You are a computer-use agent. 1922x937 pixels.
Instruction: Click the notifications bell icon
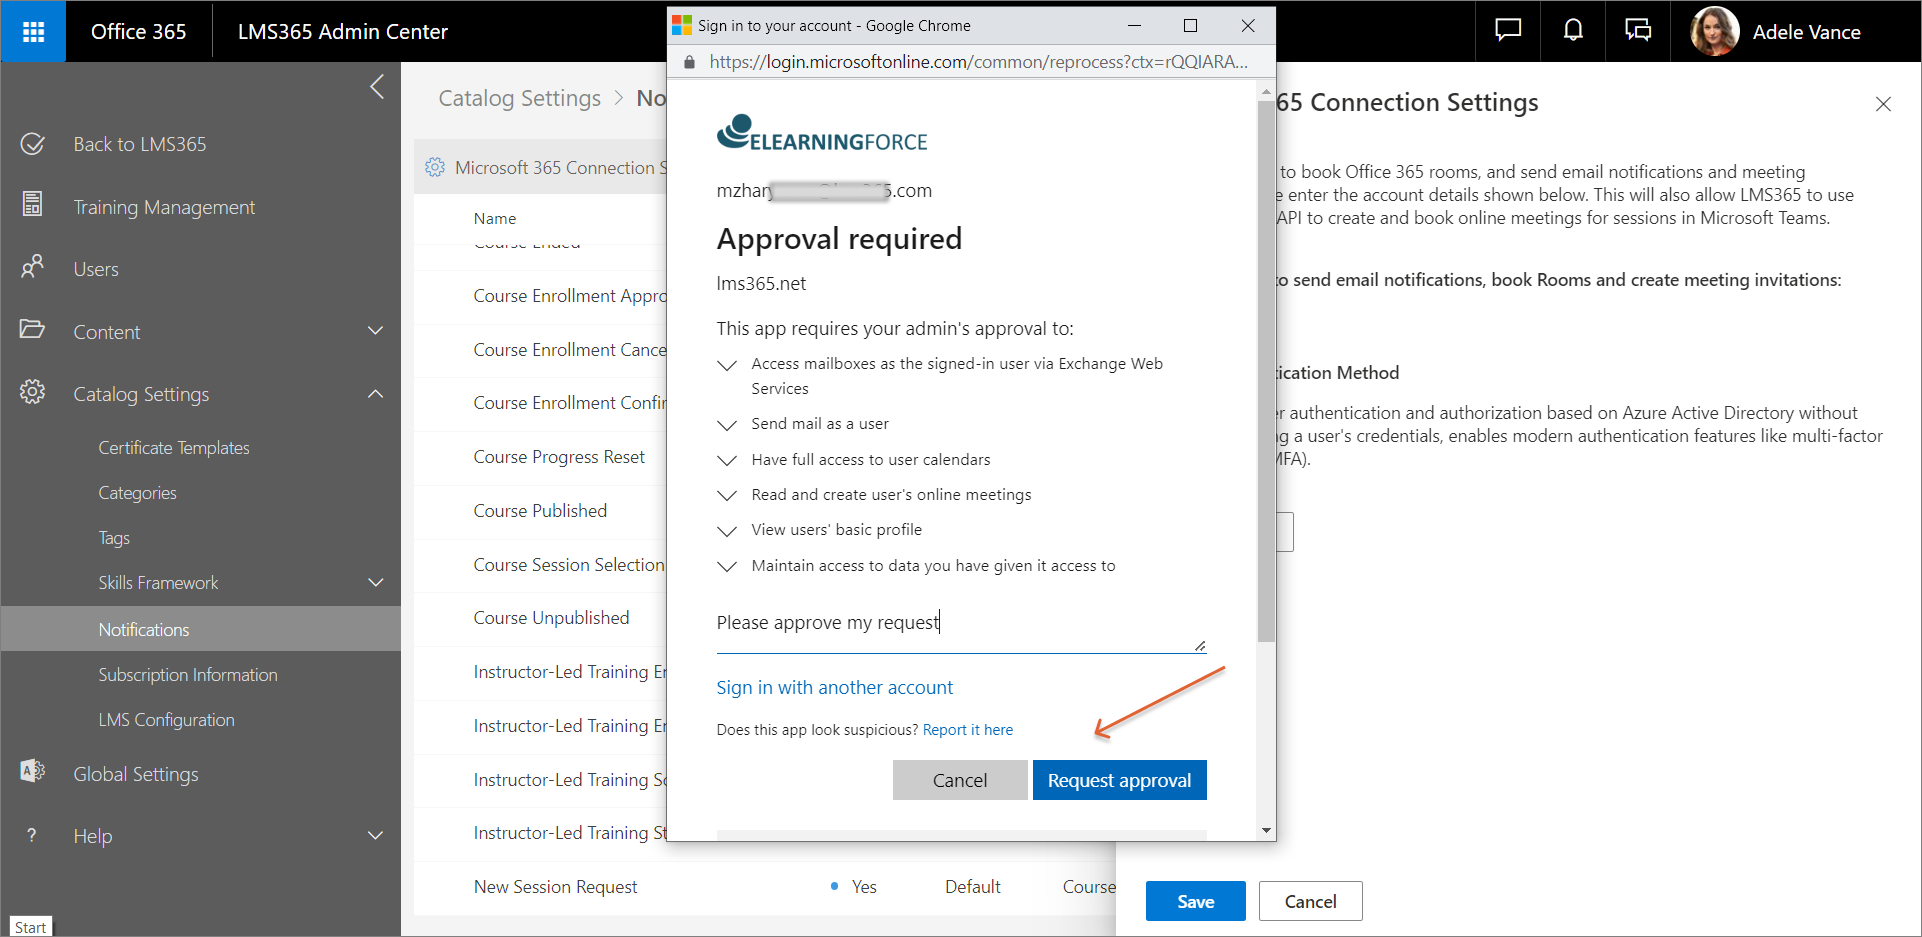coord(1573,31)
